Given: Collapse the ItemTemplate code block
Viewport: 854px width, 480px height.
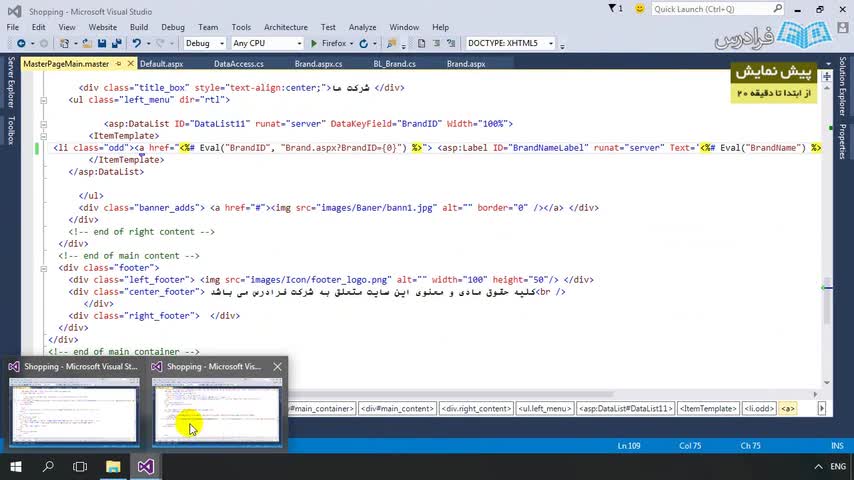Looking at the screenshot, I should tap(44, 136).
